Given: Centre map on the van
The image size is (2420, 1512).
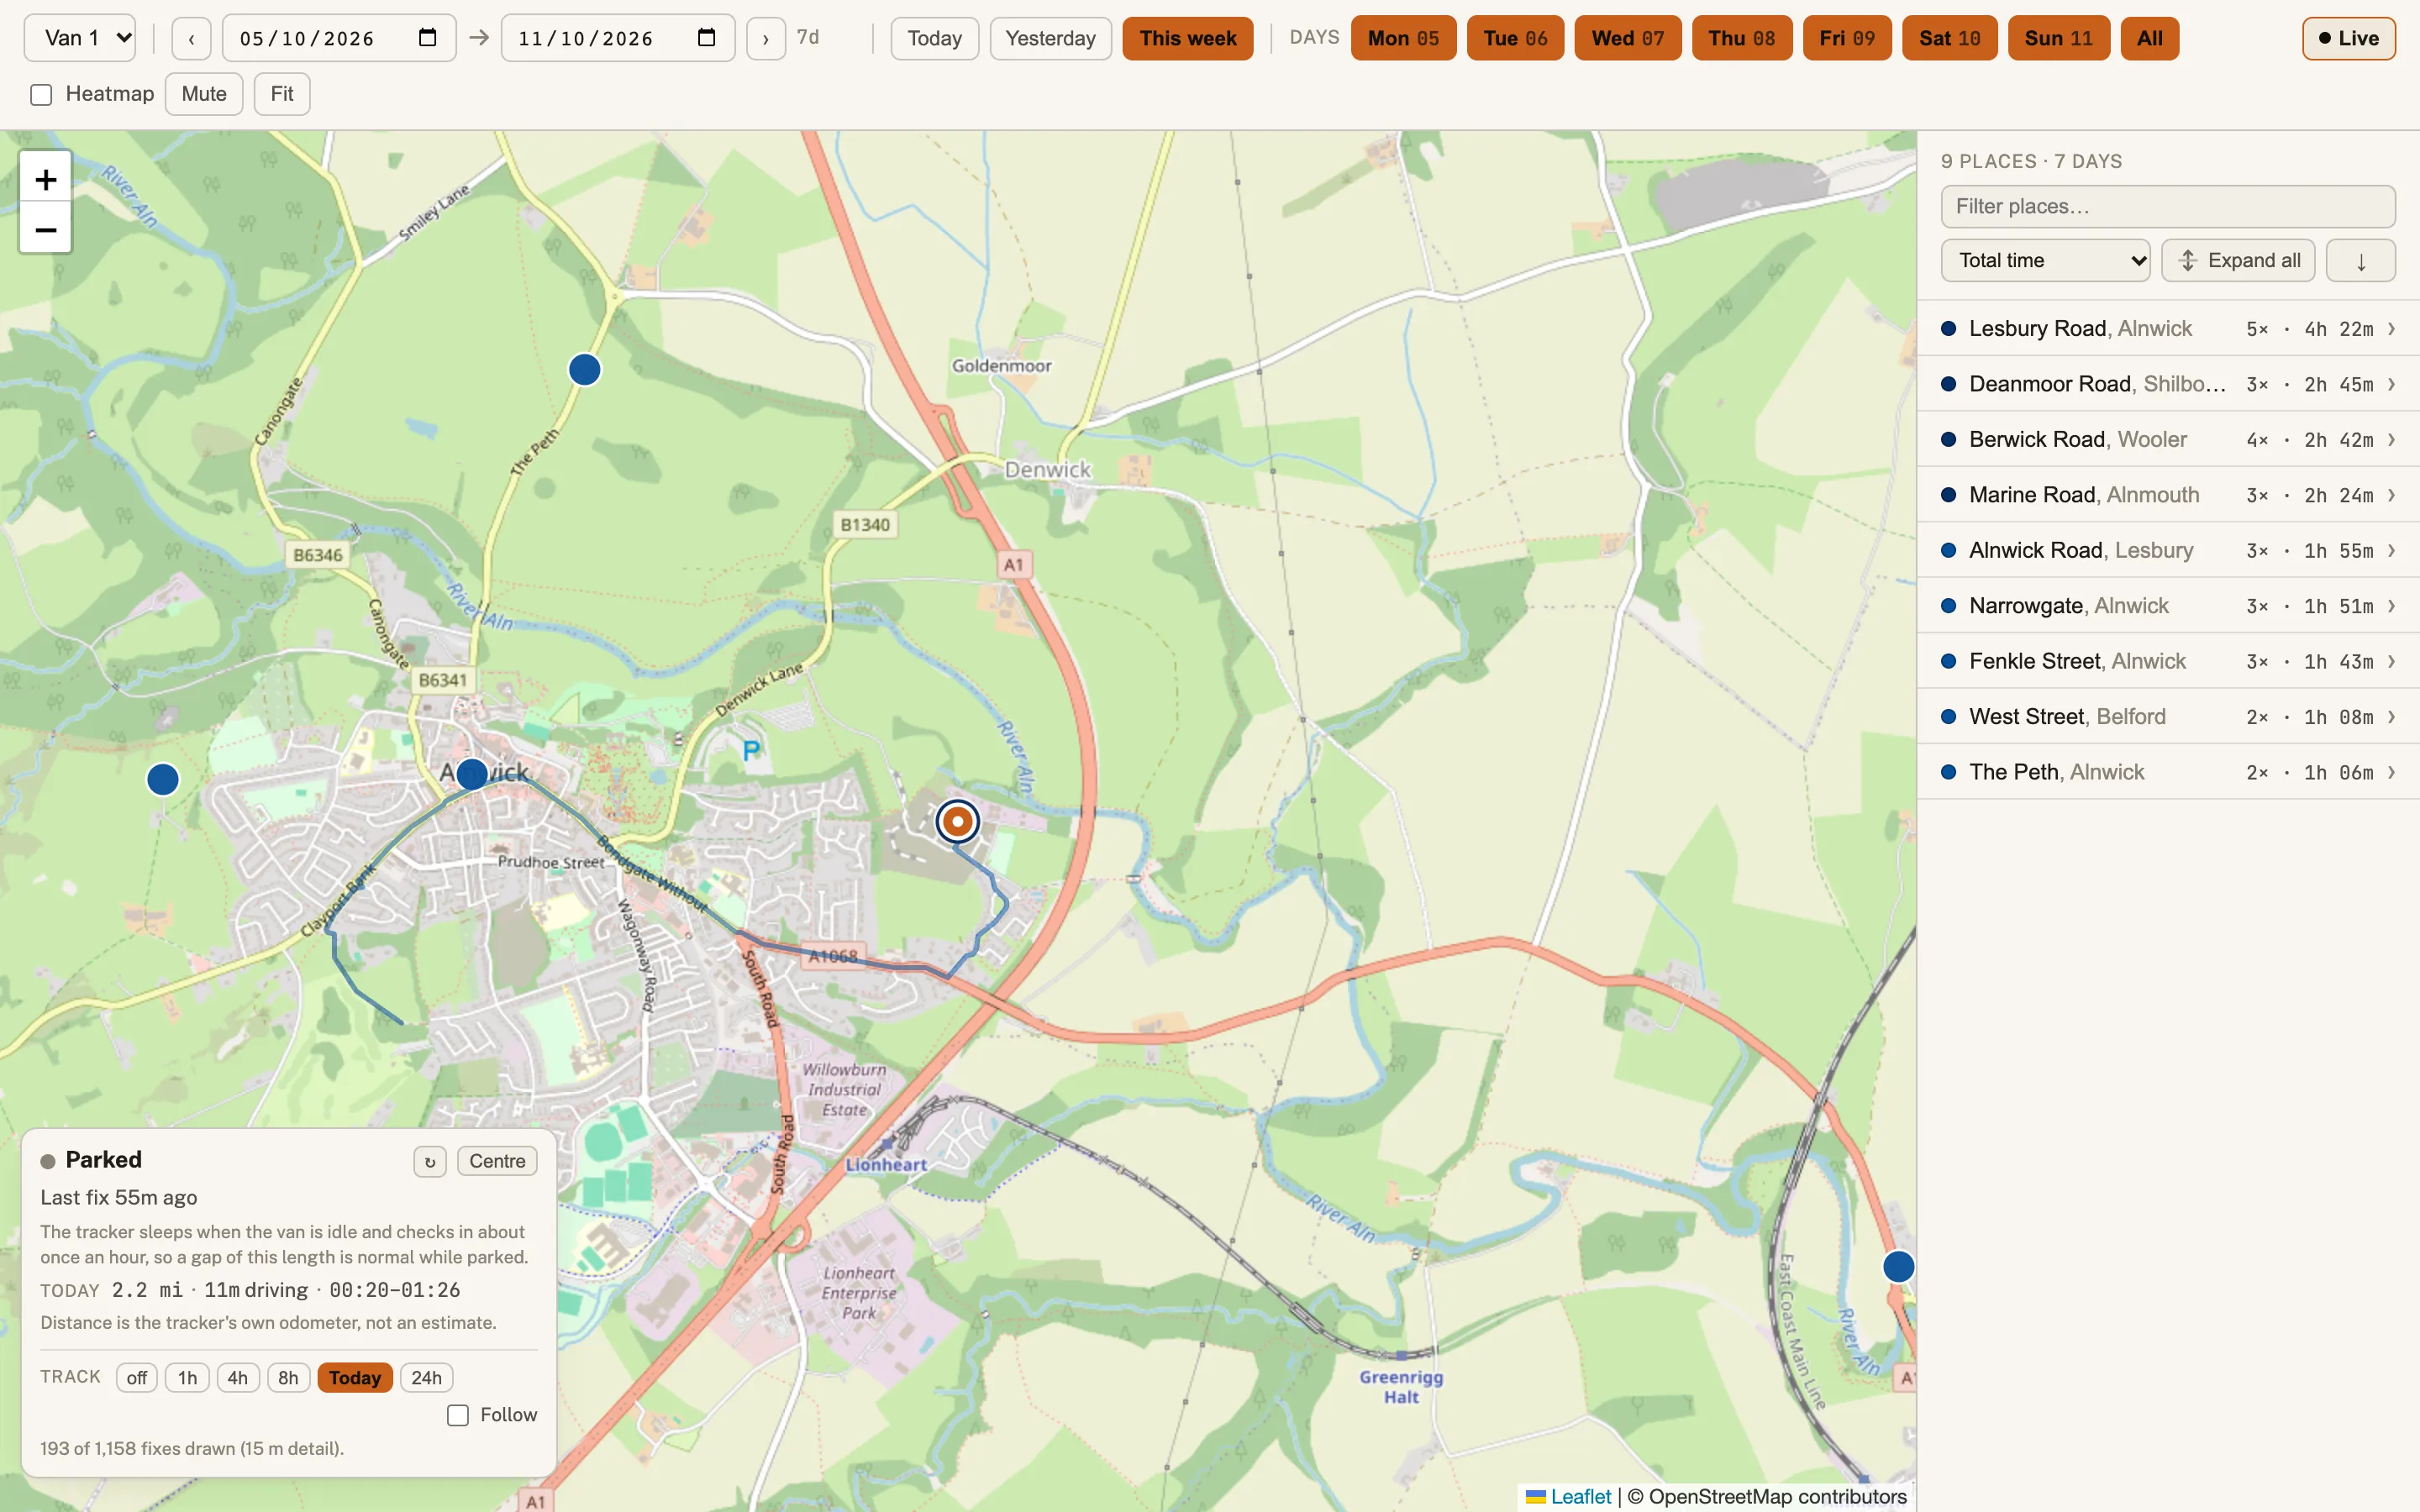Looking at the screenshot, I should pos(497,1161).
